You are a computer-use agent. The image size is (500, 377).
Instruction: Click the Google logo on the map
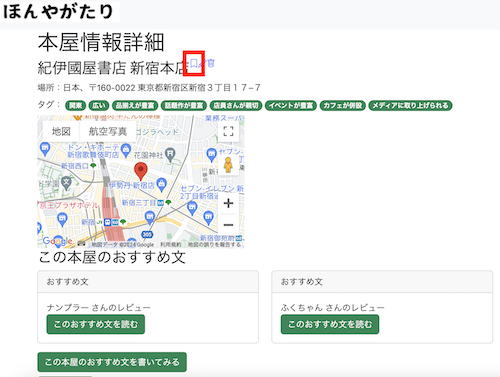coord(57,241)
